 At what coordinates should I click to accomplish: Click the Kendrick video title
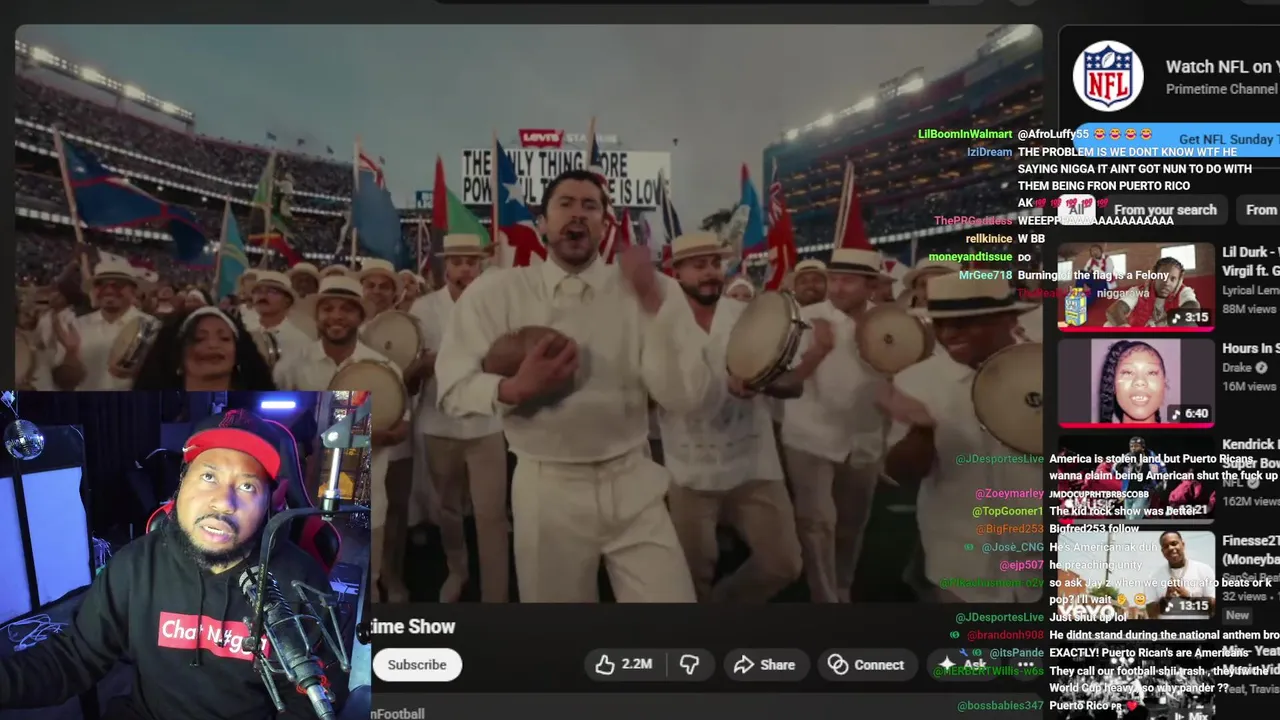pos(1251,453)
